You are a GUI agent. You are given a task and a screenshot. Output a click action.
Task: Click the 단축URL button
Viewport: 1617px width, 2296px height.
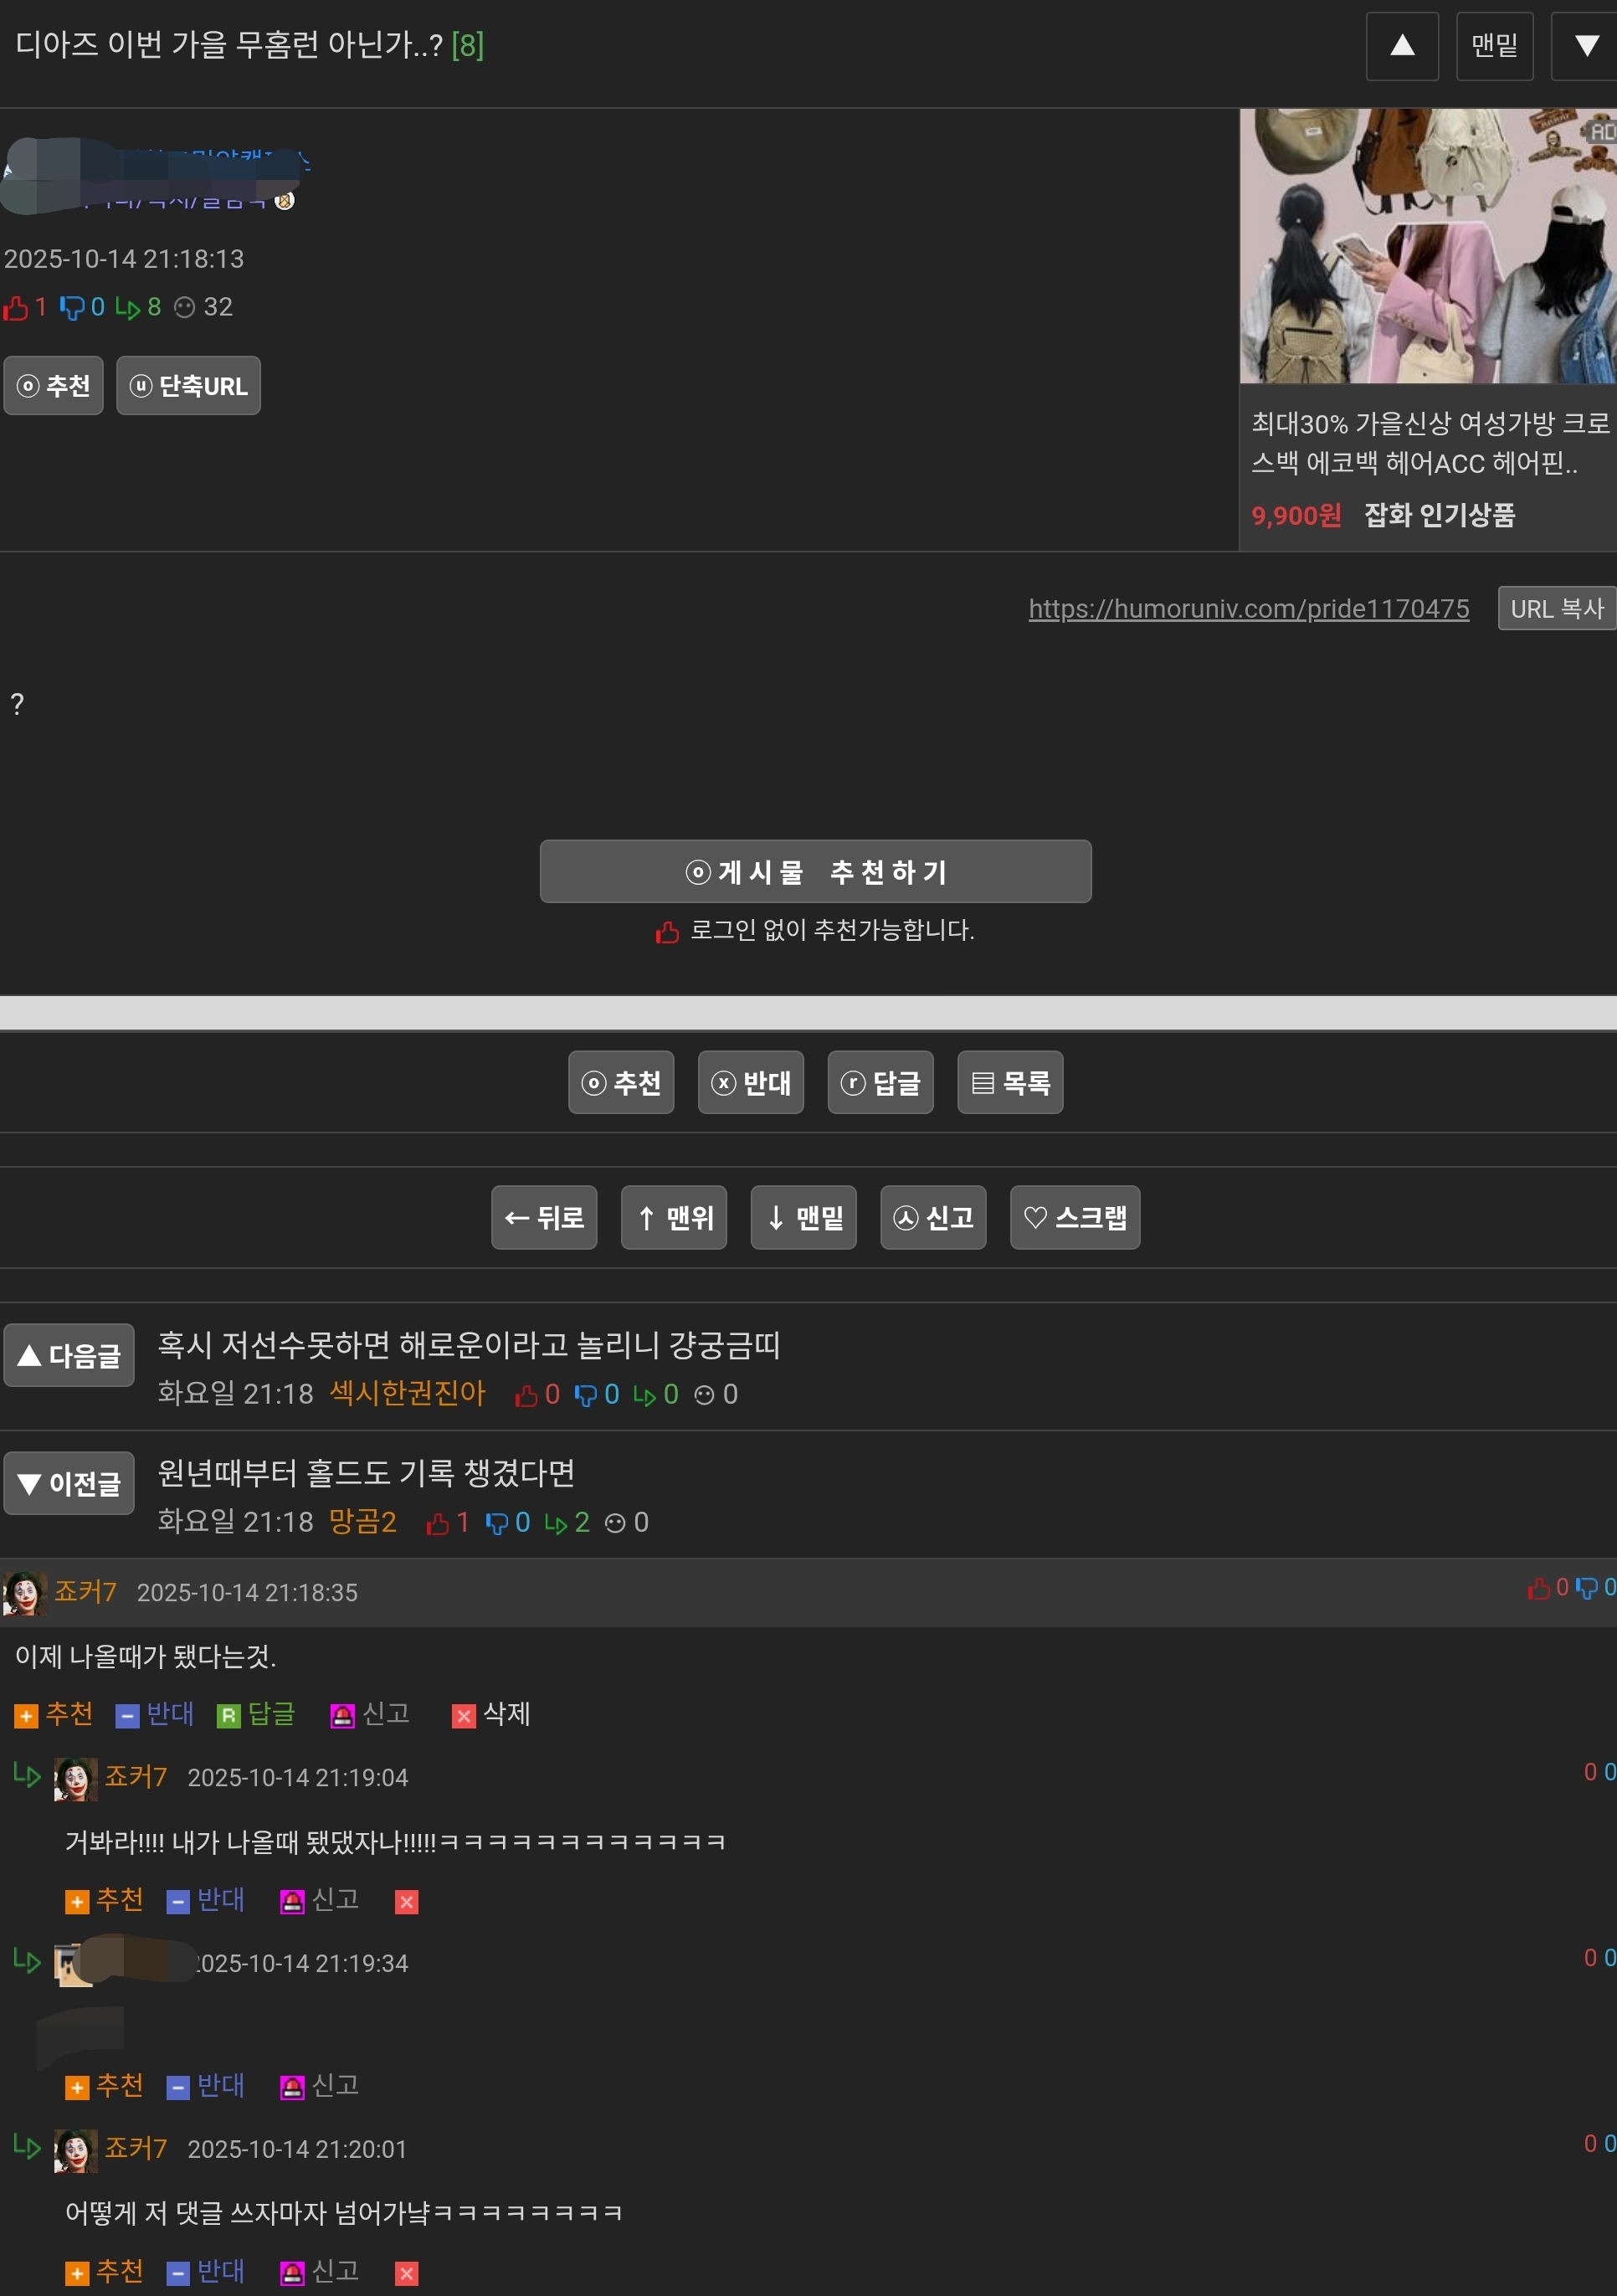[188, 385]
